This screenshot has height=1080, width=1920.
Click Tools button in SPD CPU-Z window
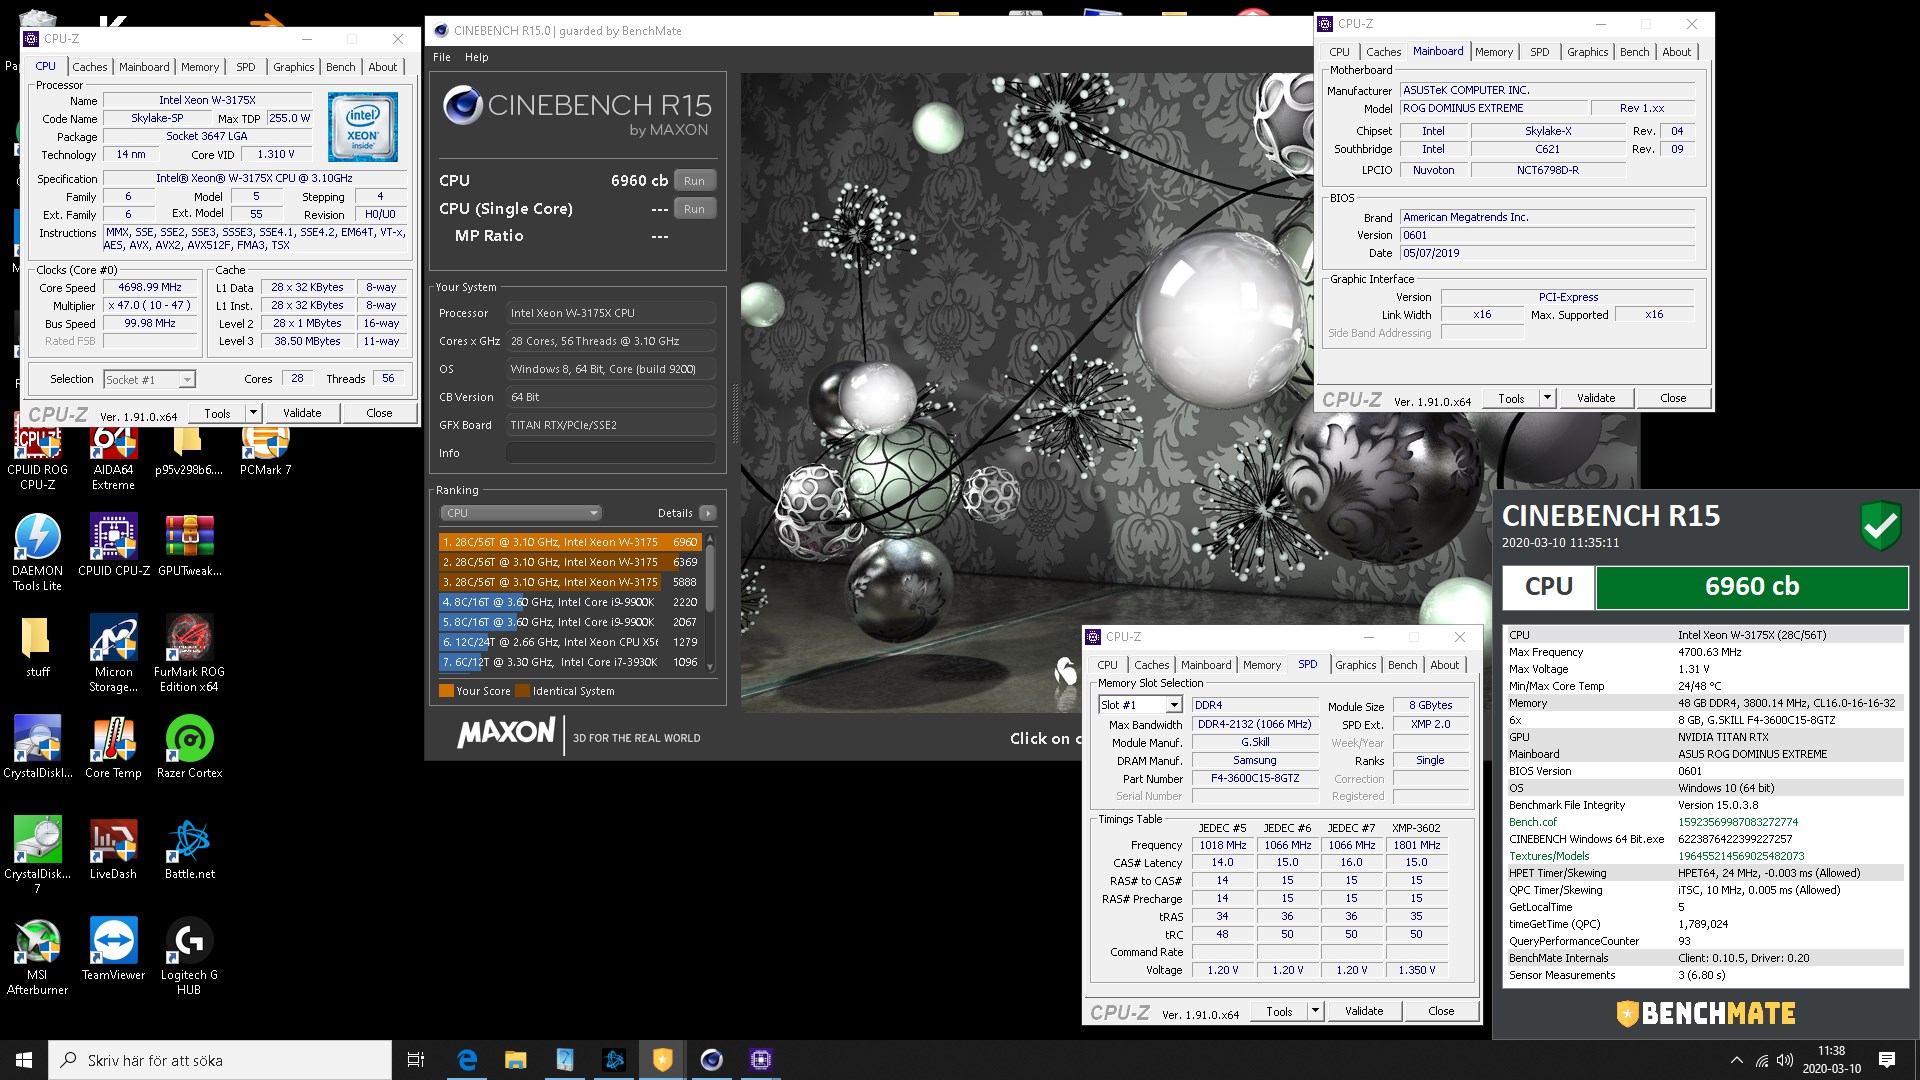coord(1279,1011)
